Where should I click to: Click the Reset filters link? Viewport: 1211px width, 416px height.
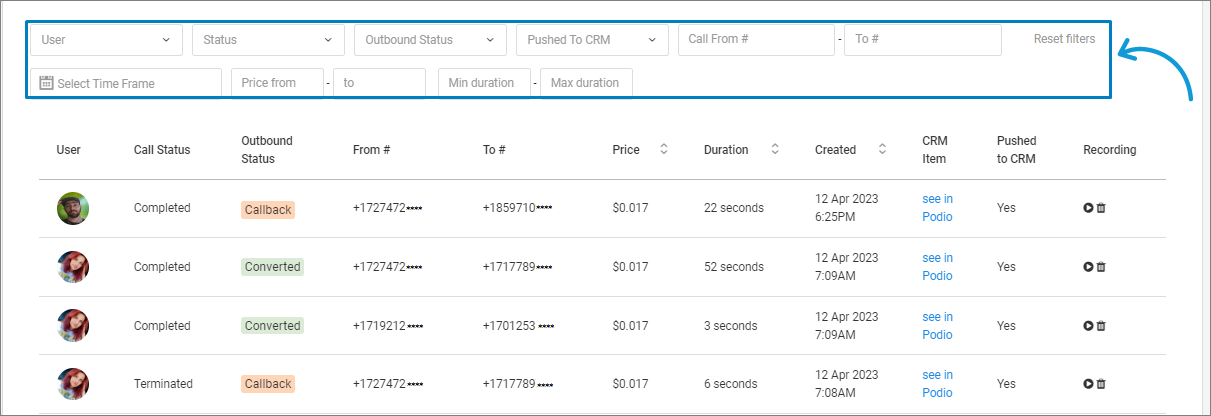[1064, 39]
